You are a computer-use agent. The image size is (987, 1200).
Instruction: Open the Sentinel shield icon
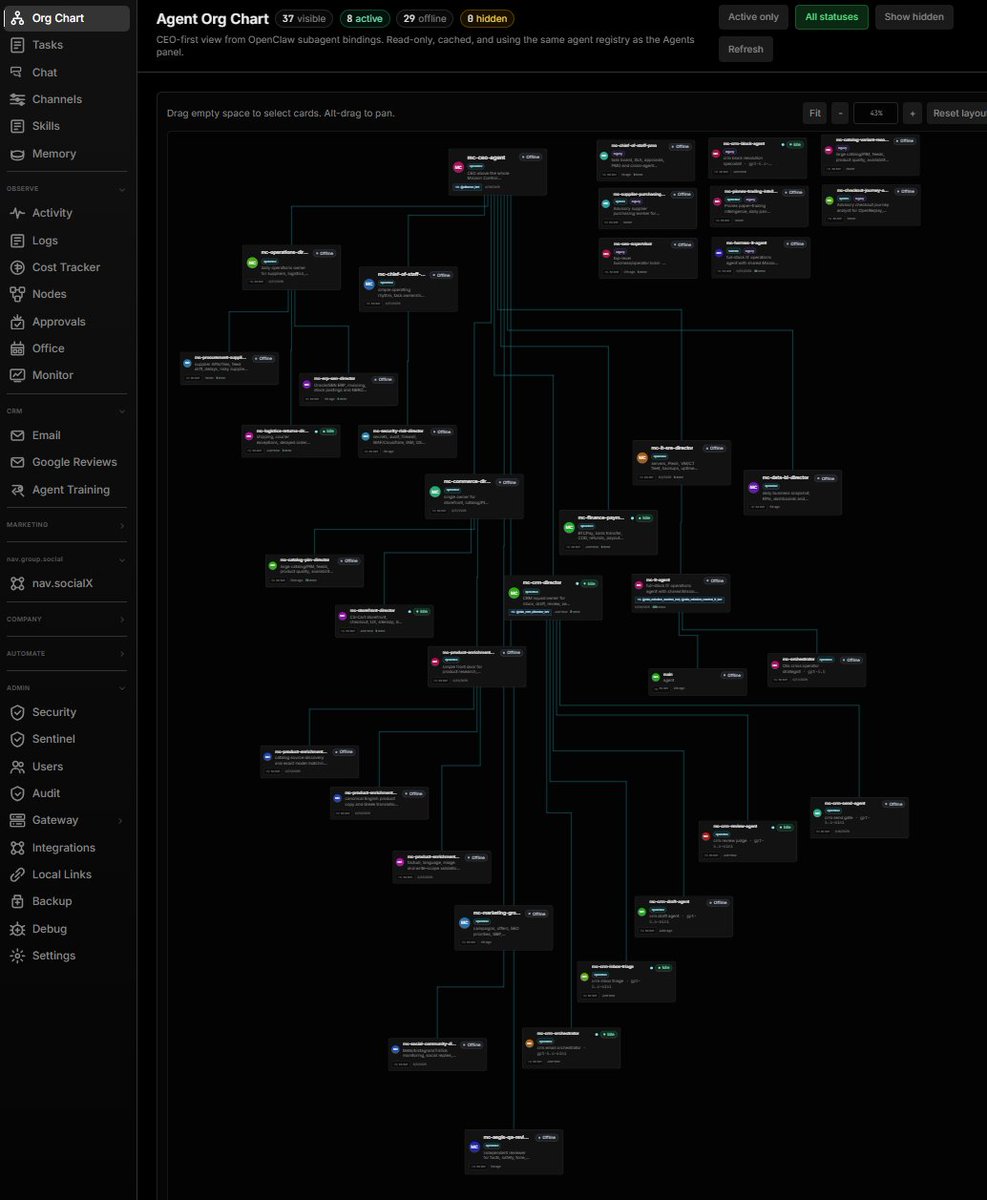click(x=17, y=739)
